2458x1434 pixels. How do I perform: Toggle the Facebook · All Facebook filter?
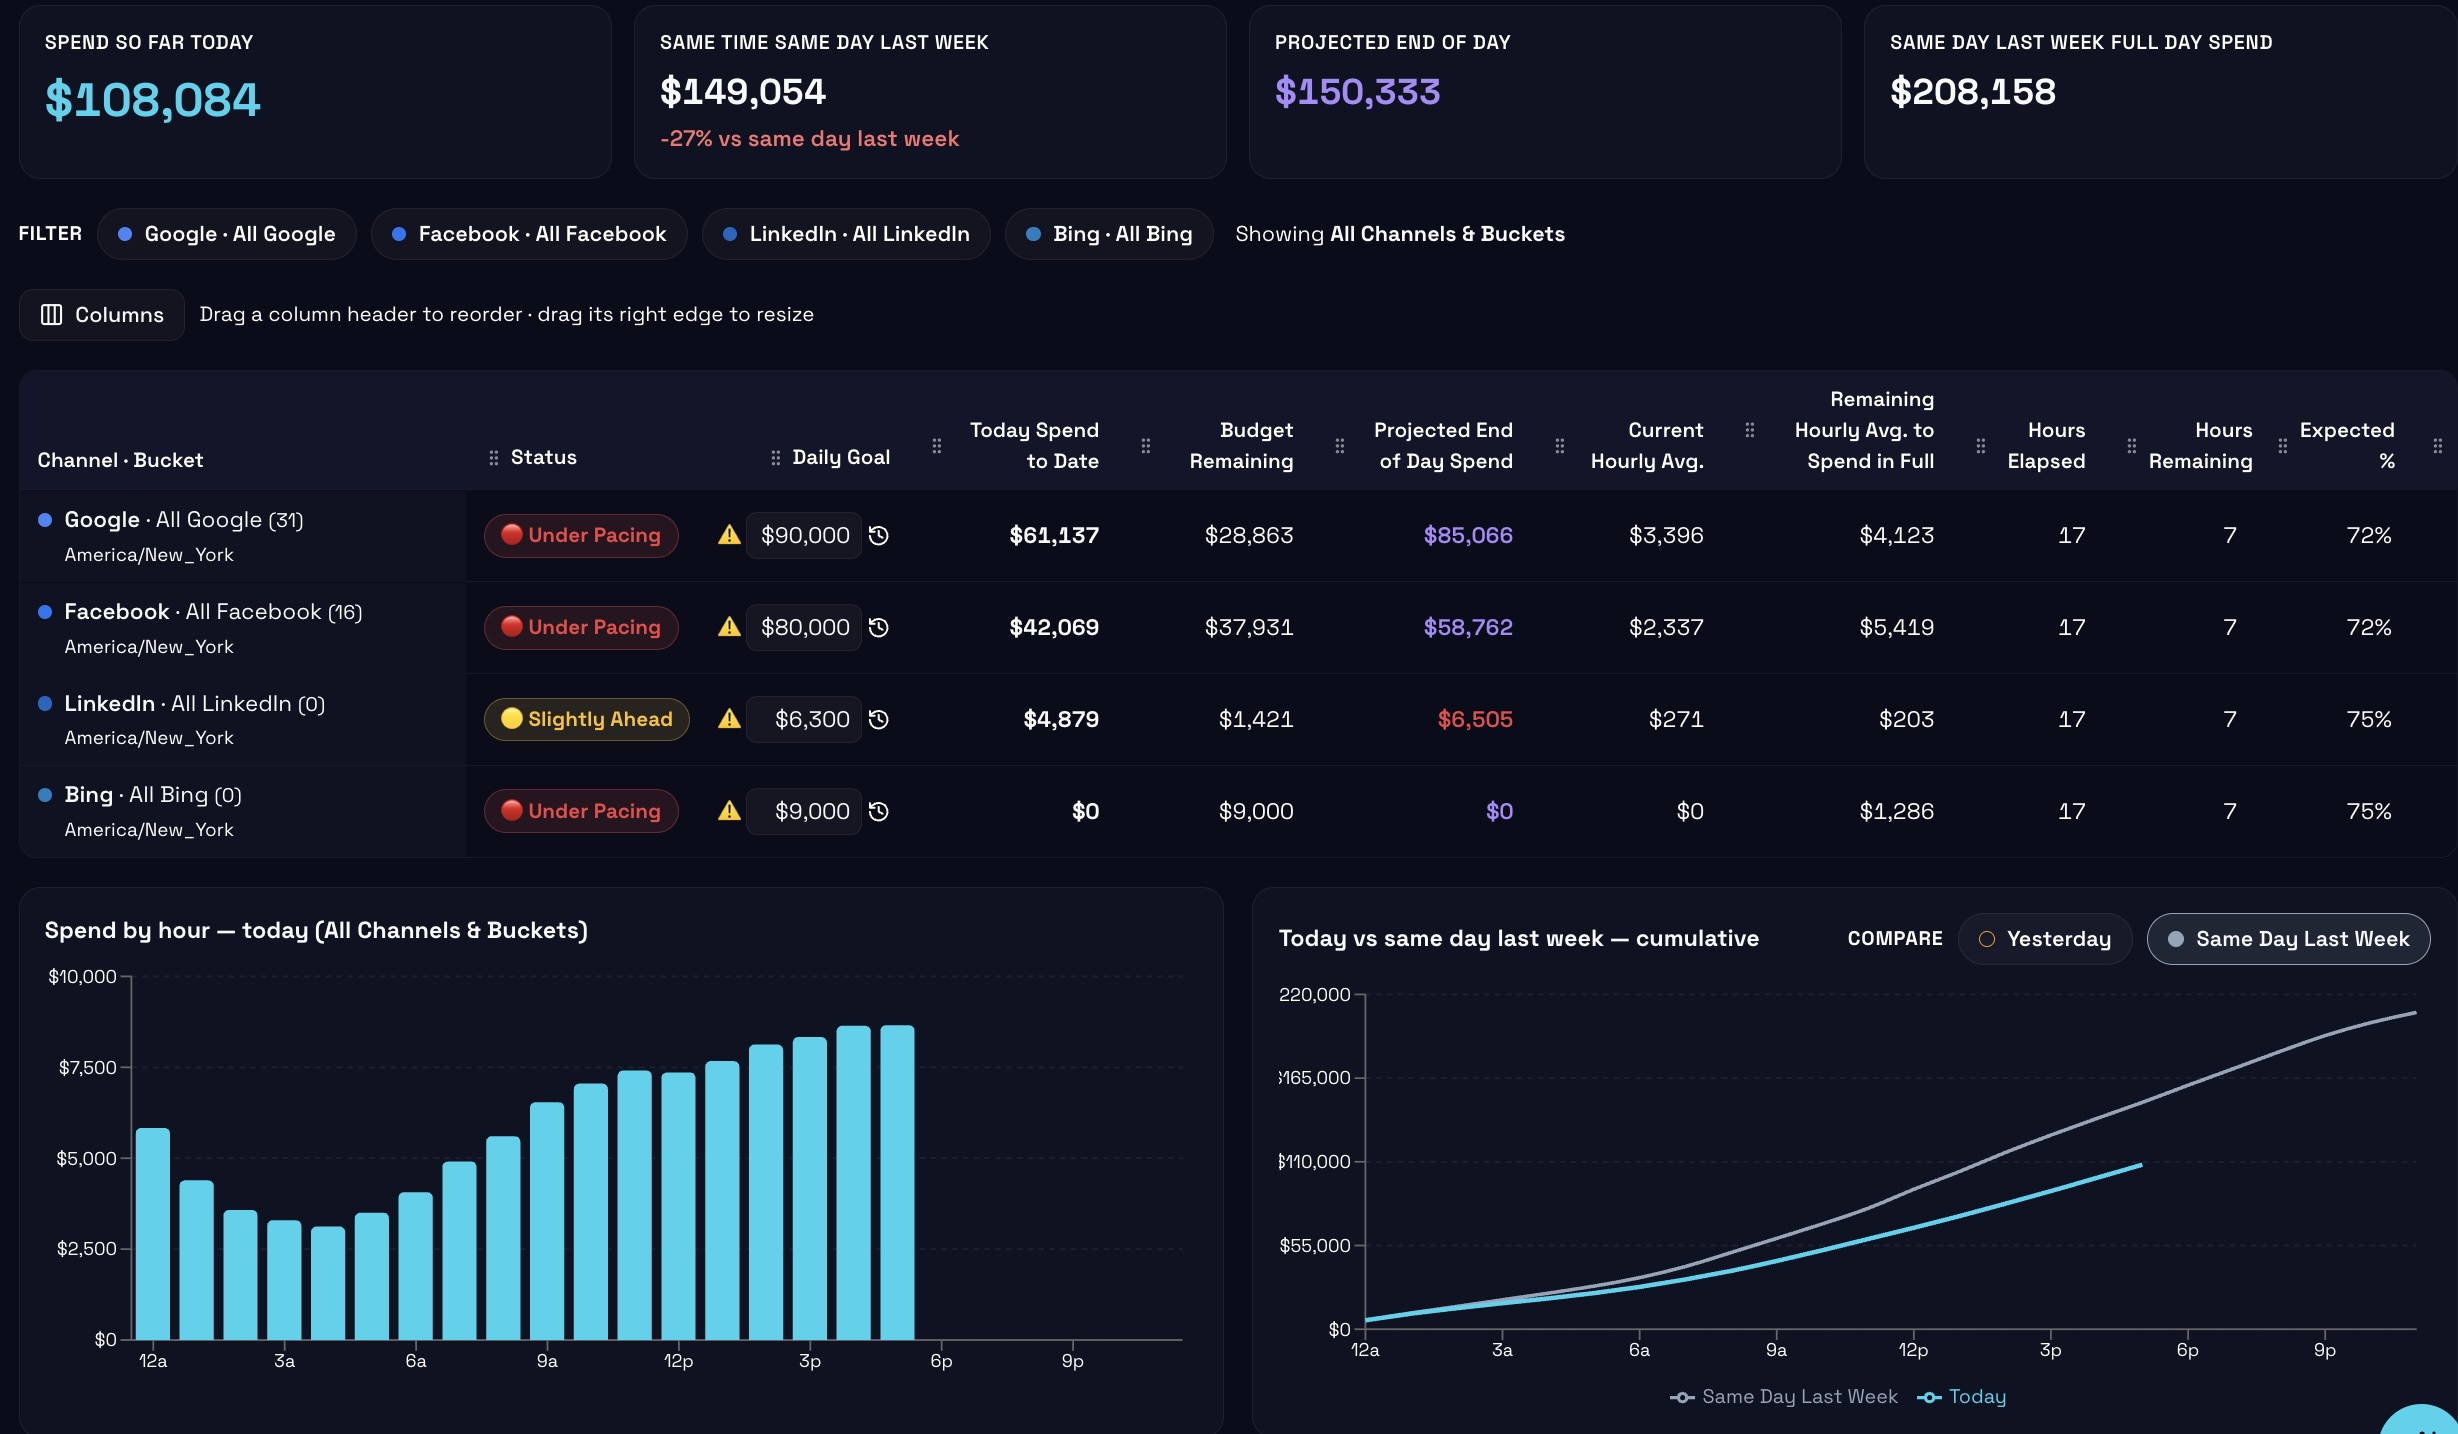(529, 234)
